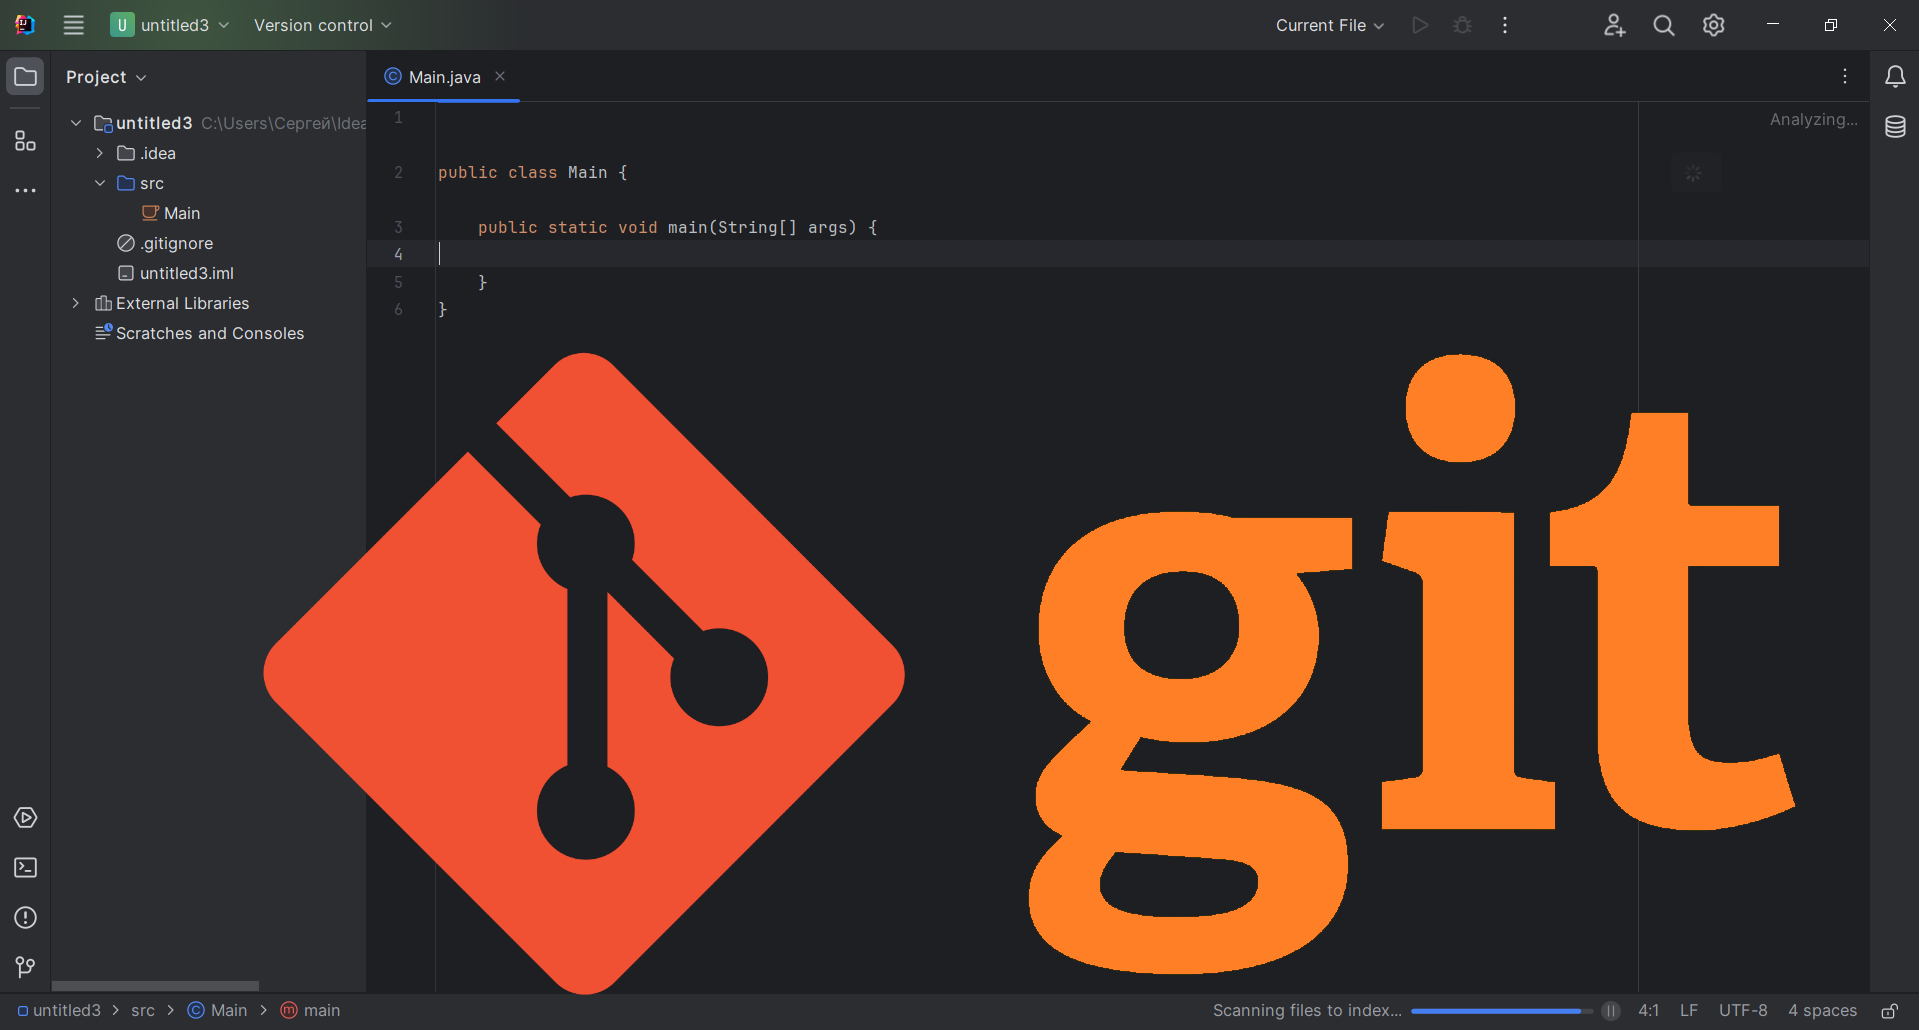The height and width of the screenshot is (1030, 1920).
Task: Open the untitled3 project dropdown
Action: pyautogui.click(x=170, y=25)
